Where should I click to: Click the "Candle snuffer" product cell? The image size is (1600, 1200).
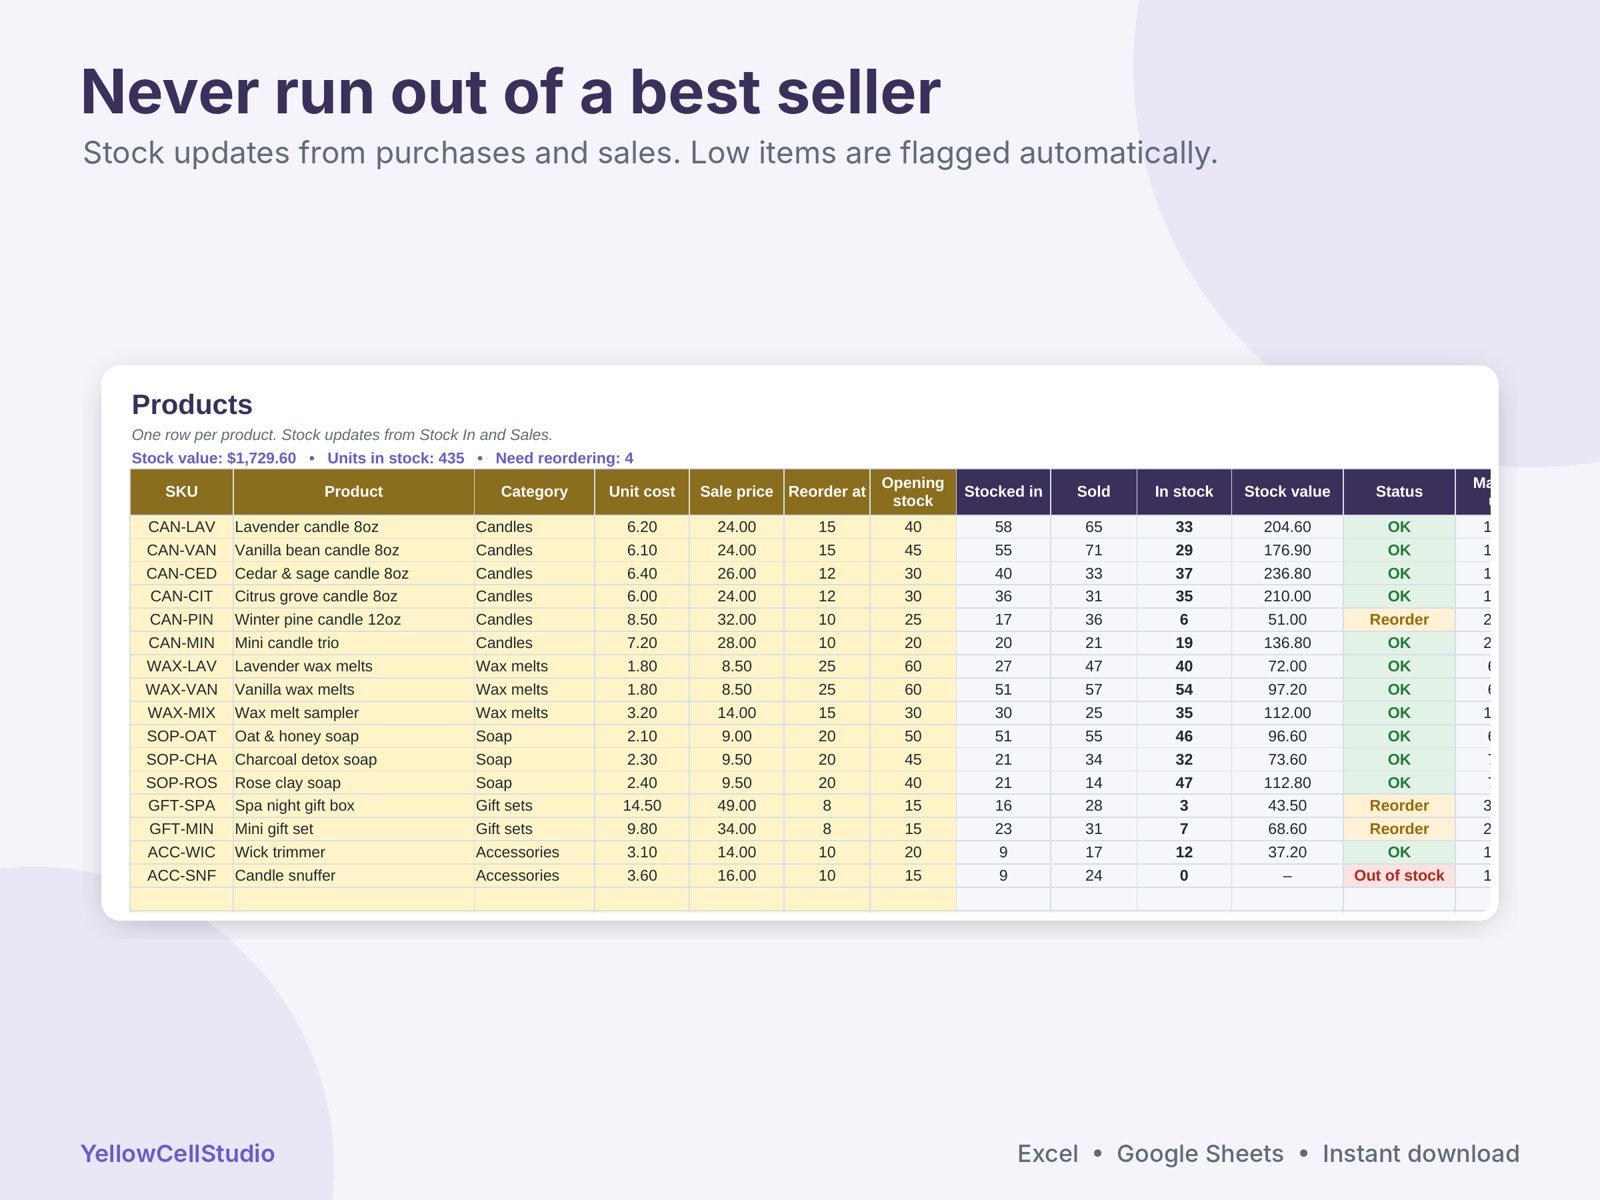[x=353, y=876]
